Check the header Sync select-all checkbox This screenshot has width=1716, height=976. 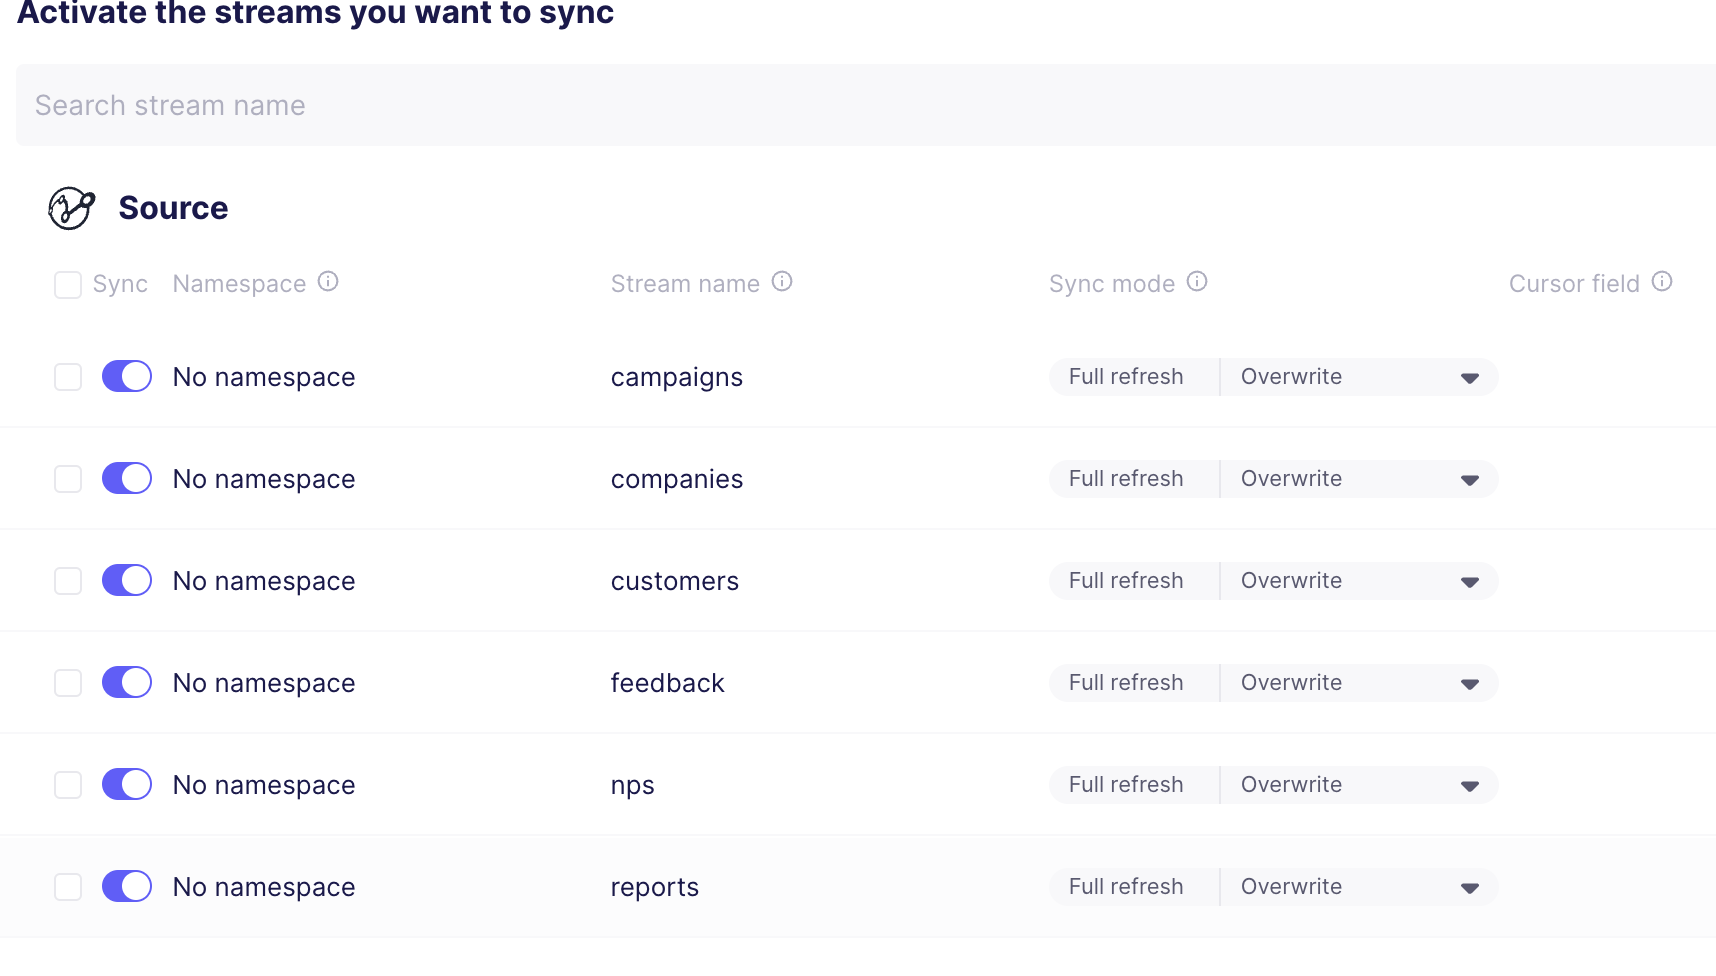coord(67,284)
